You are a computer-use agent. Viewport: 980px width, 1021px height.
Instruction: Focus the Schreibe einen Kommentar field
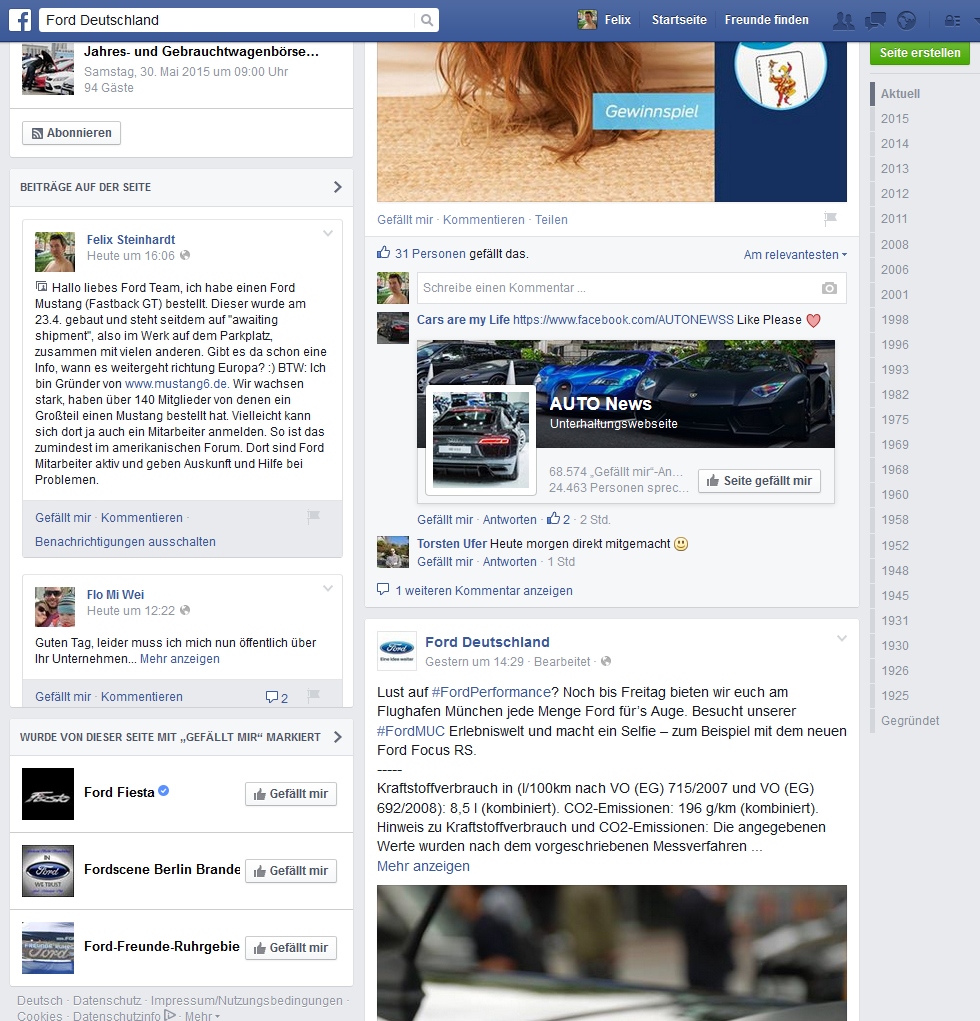pyautogui.click(x=632, y=288)
